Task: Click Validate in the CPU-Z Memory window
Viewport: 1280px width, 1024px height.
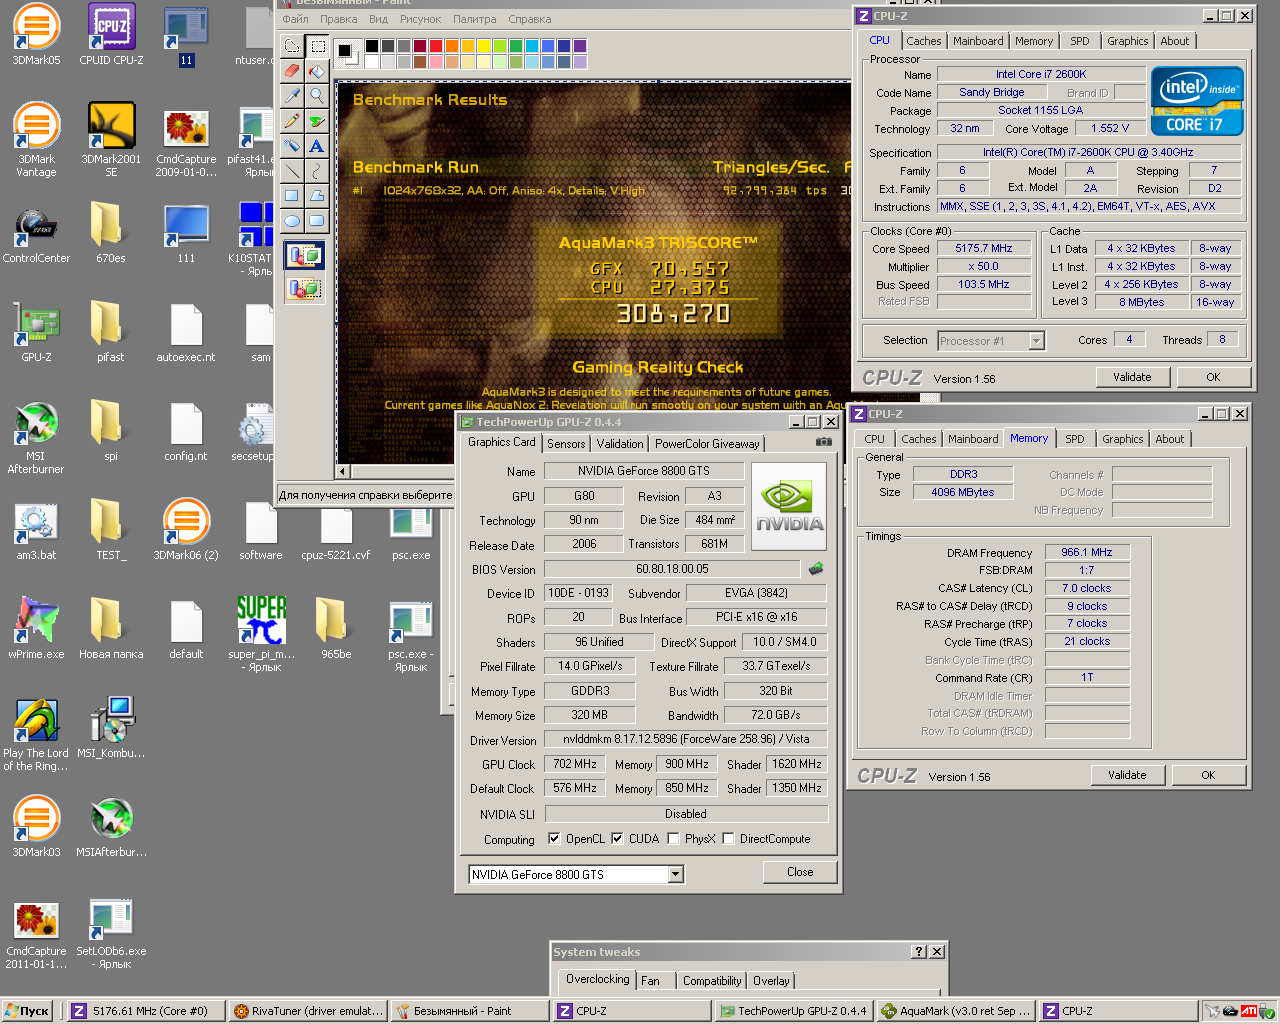Action: tap(1127, 775)
